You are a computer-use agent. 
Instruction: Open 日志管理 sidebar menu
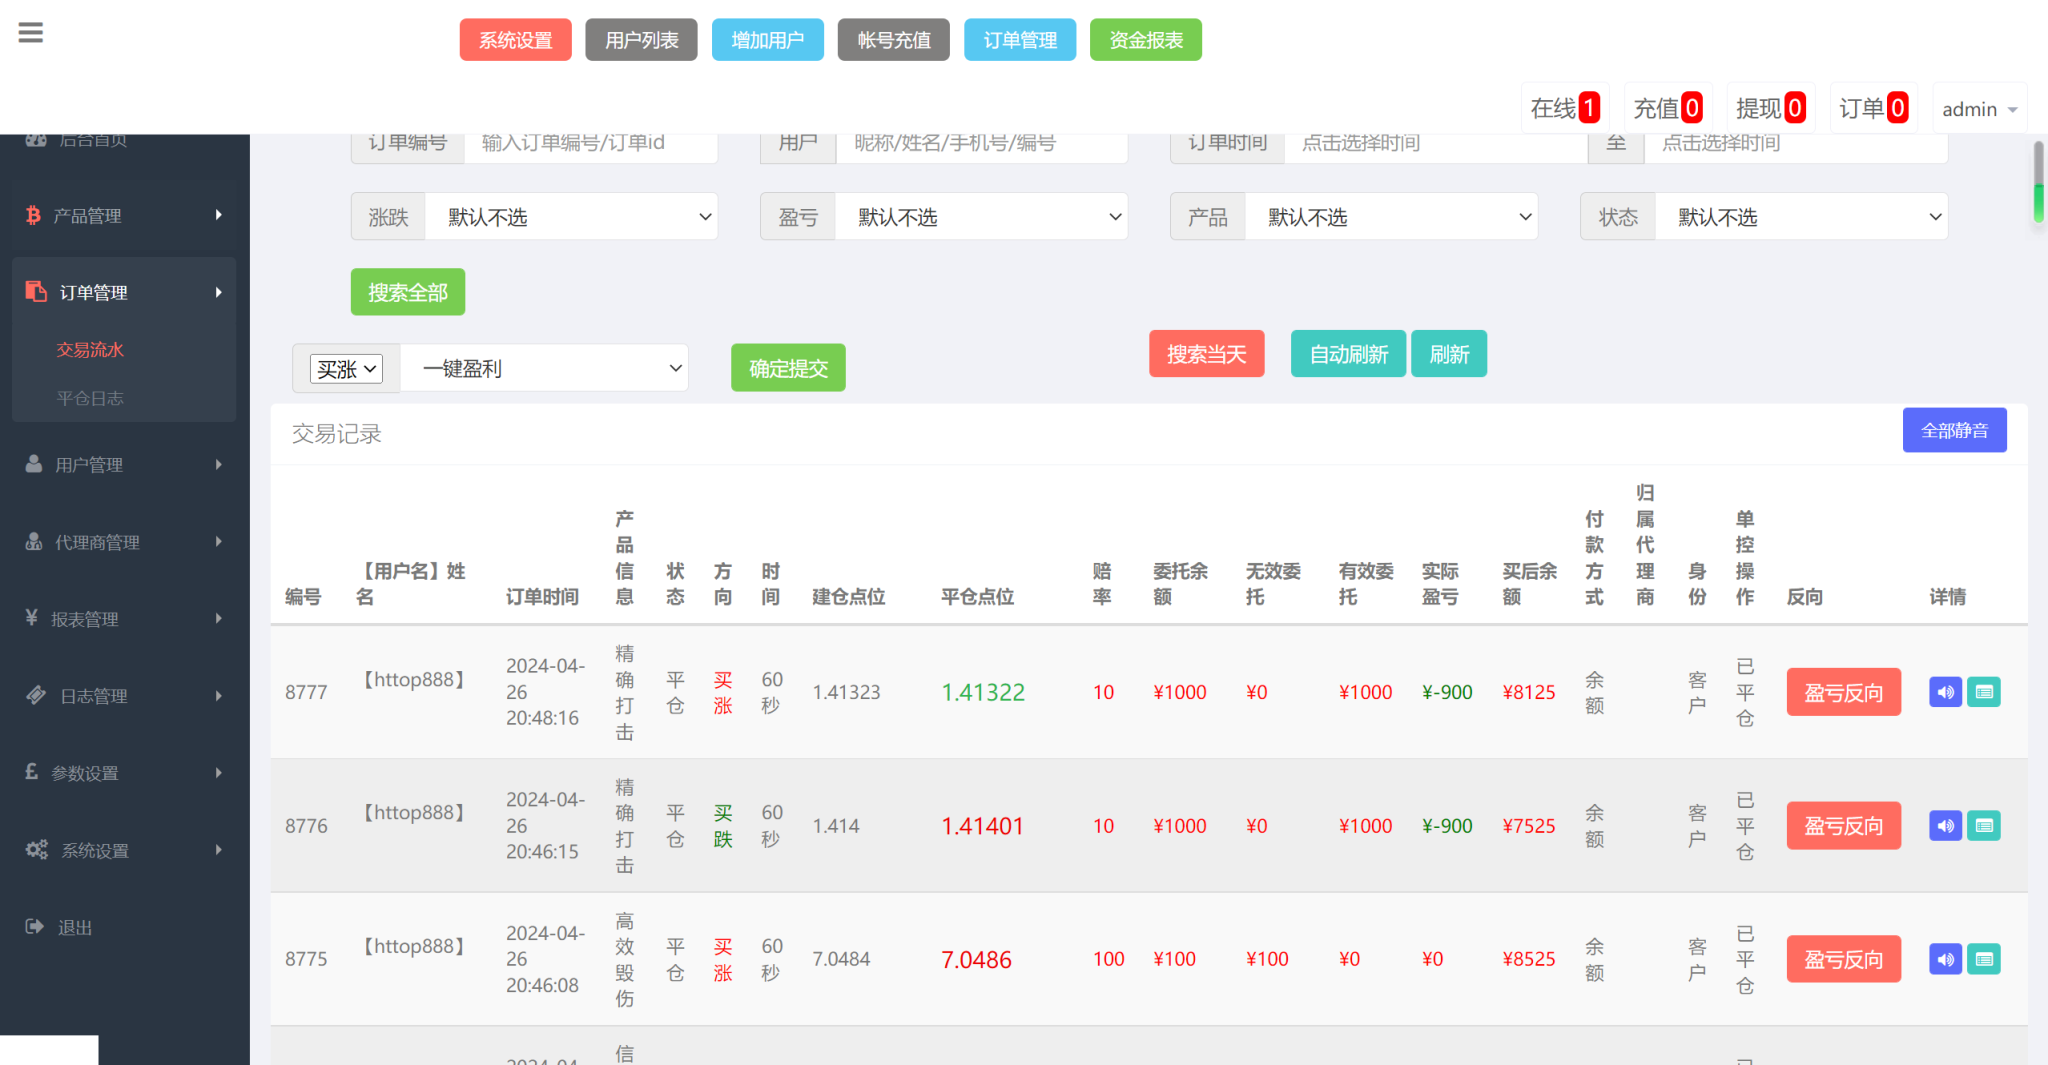click(x=124, y=695)
